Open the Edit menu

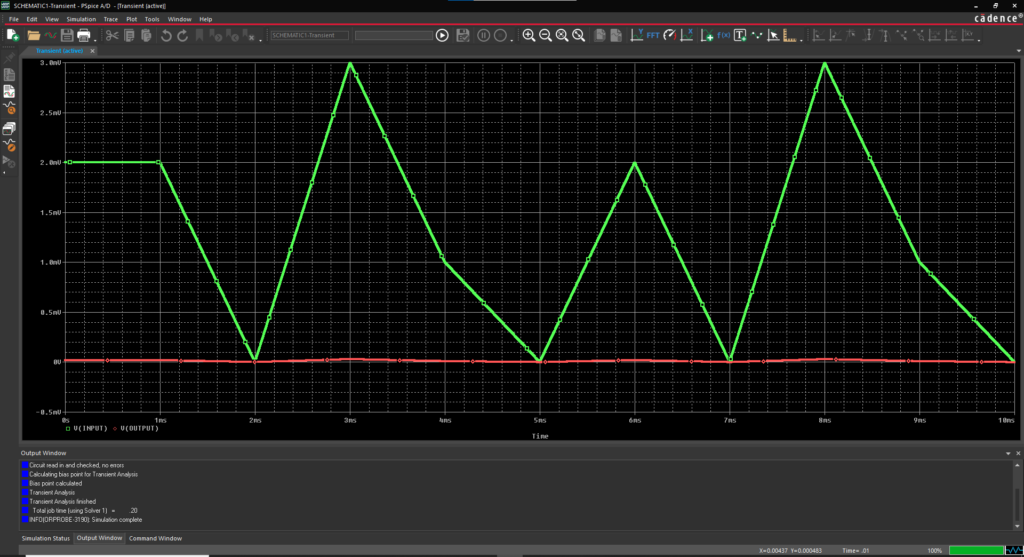pyautogui.click(x=32, y=19)
